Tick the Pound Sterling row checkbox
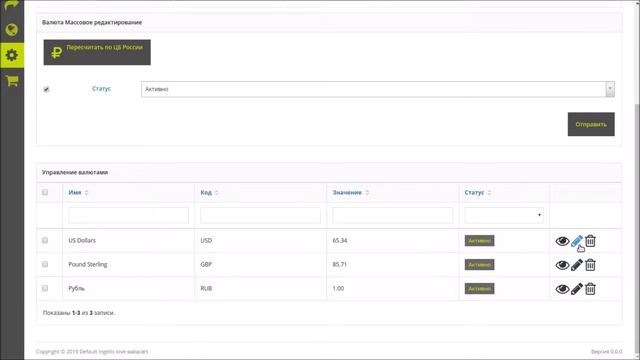 click(45, 264)
